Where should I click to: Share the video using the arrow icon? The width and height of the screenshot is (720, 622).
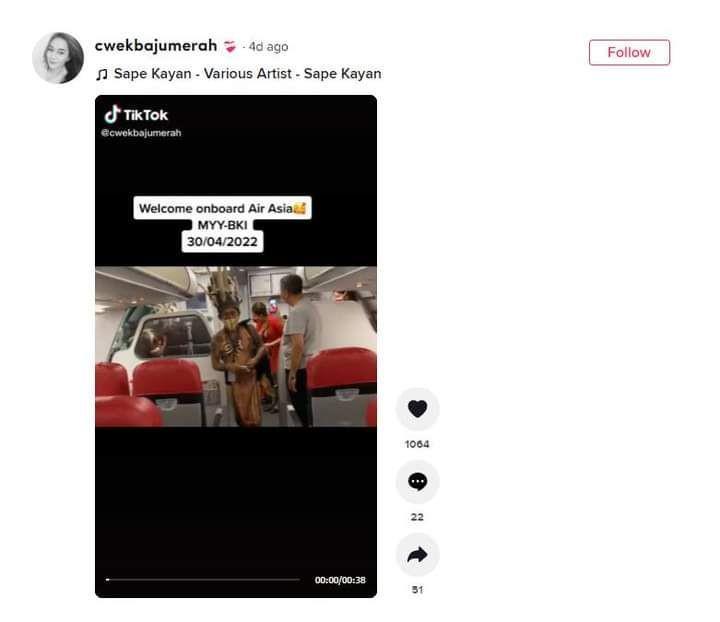[x=417, y=555]
